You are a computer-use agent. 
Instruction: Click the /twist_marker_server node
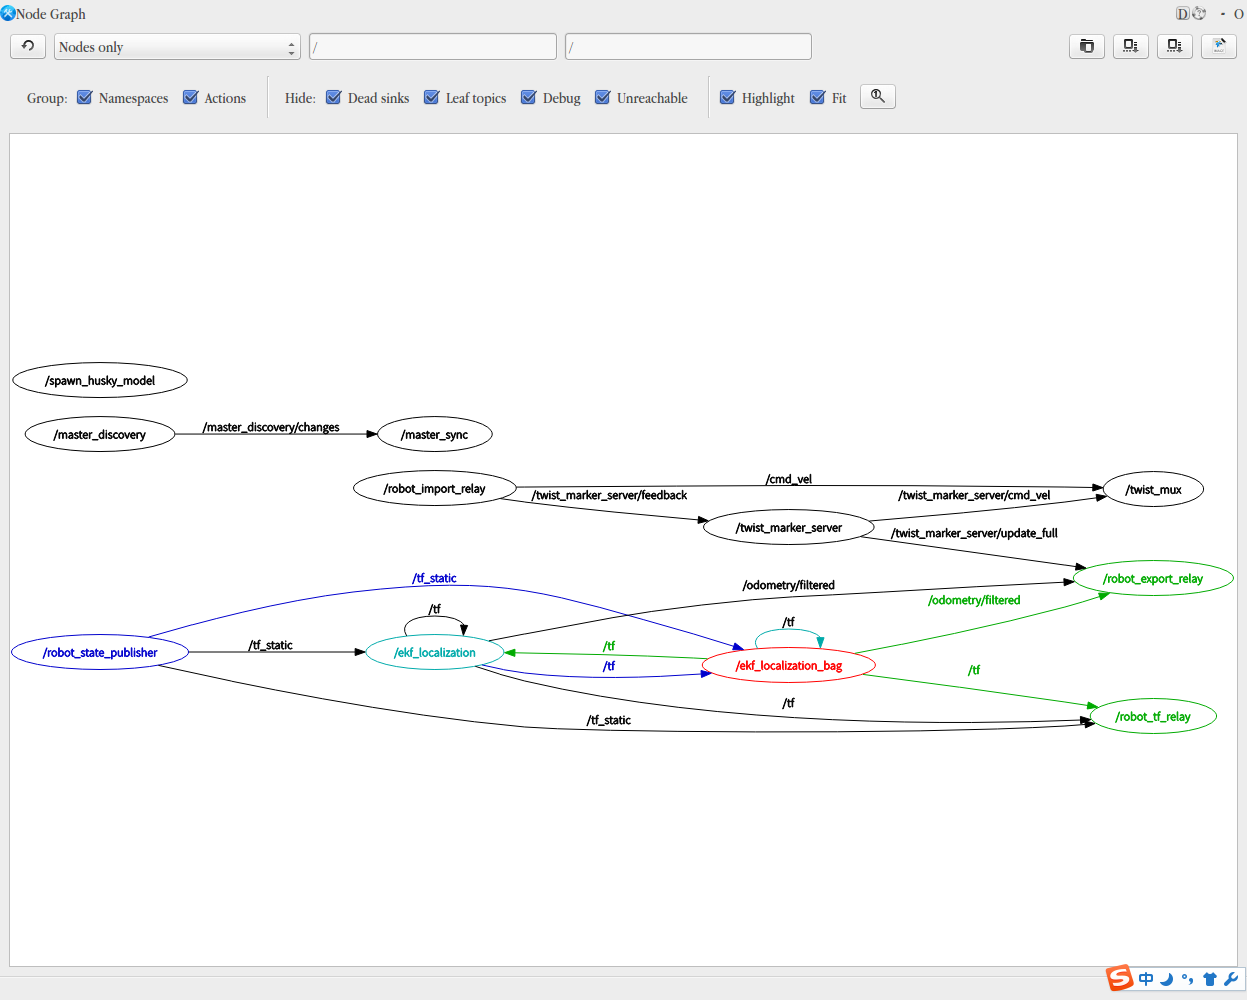[x=789, y=527]
